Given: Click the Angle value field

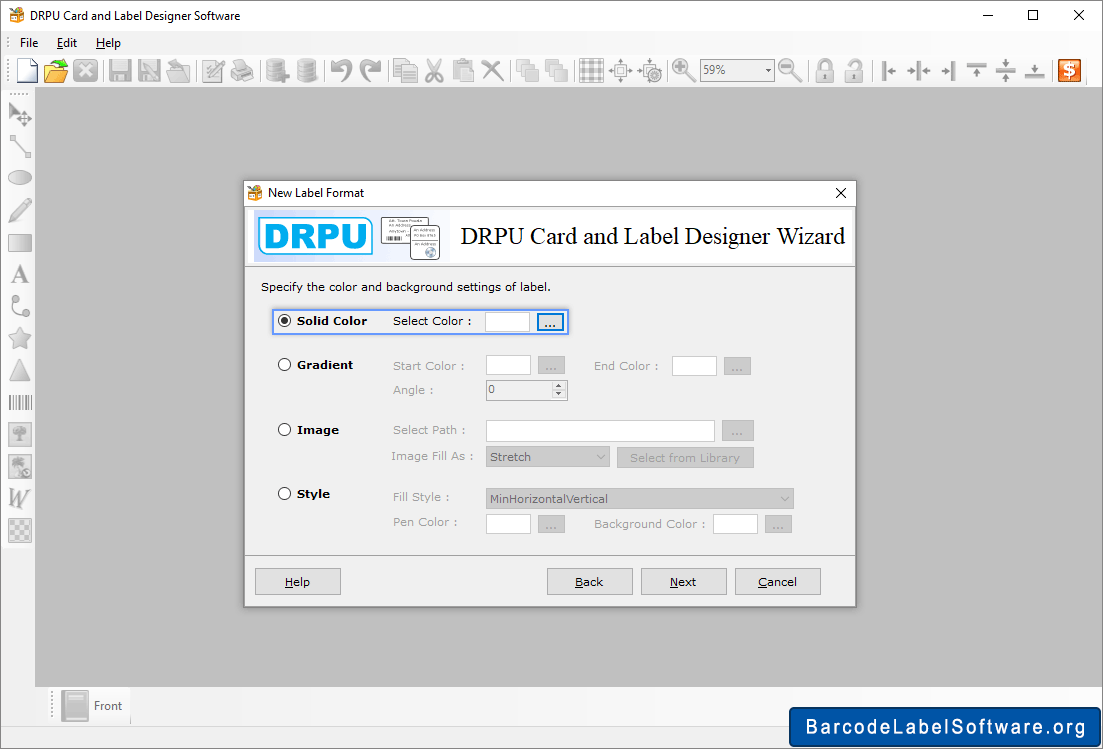Looking at the screenshot, I should coord(519,390).
